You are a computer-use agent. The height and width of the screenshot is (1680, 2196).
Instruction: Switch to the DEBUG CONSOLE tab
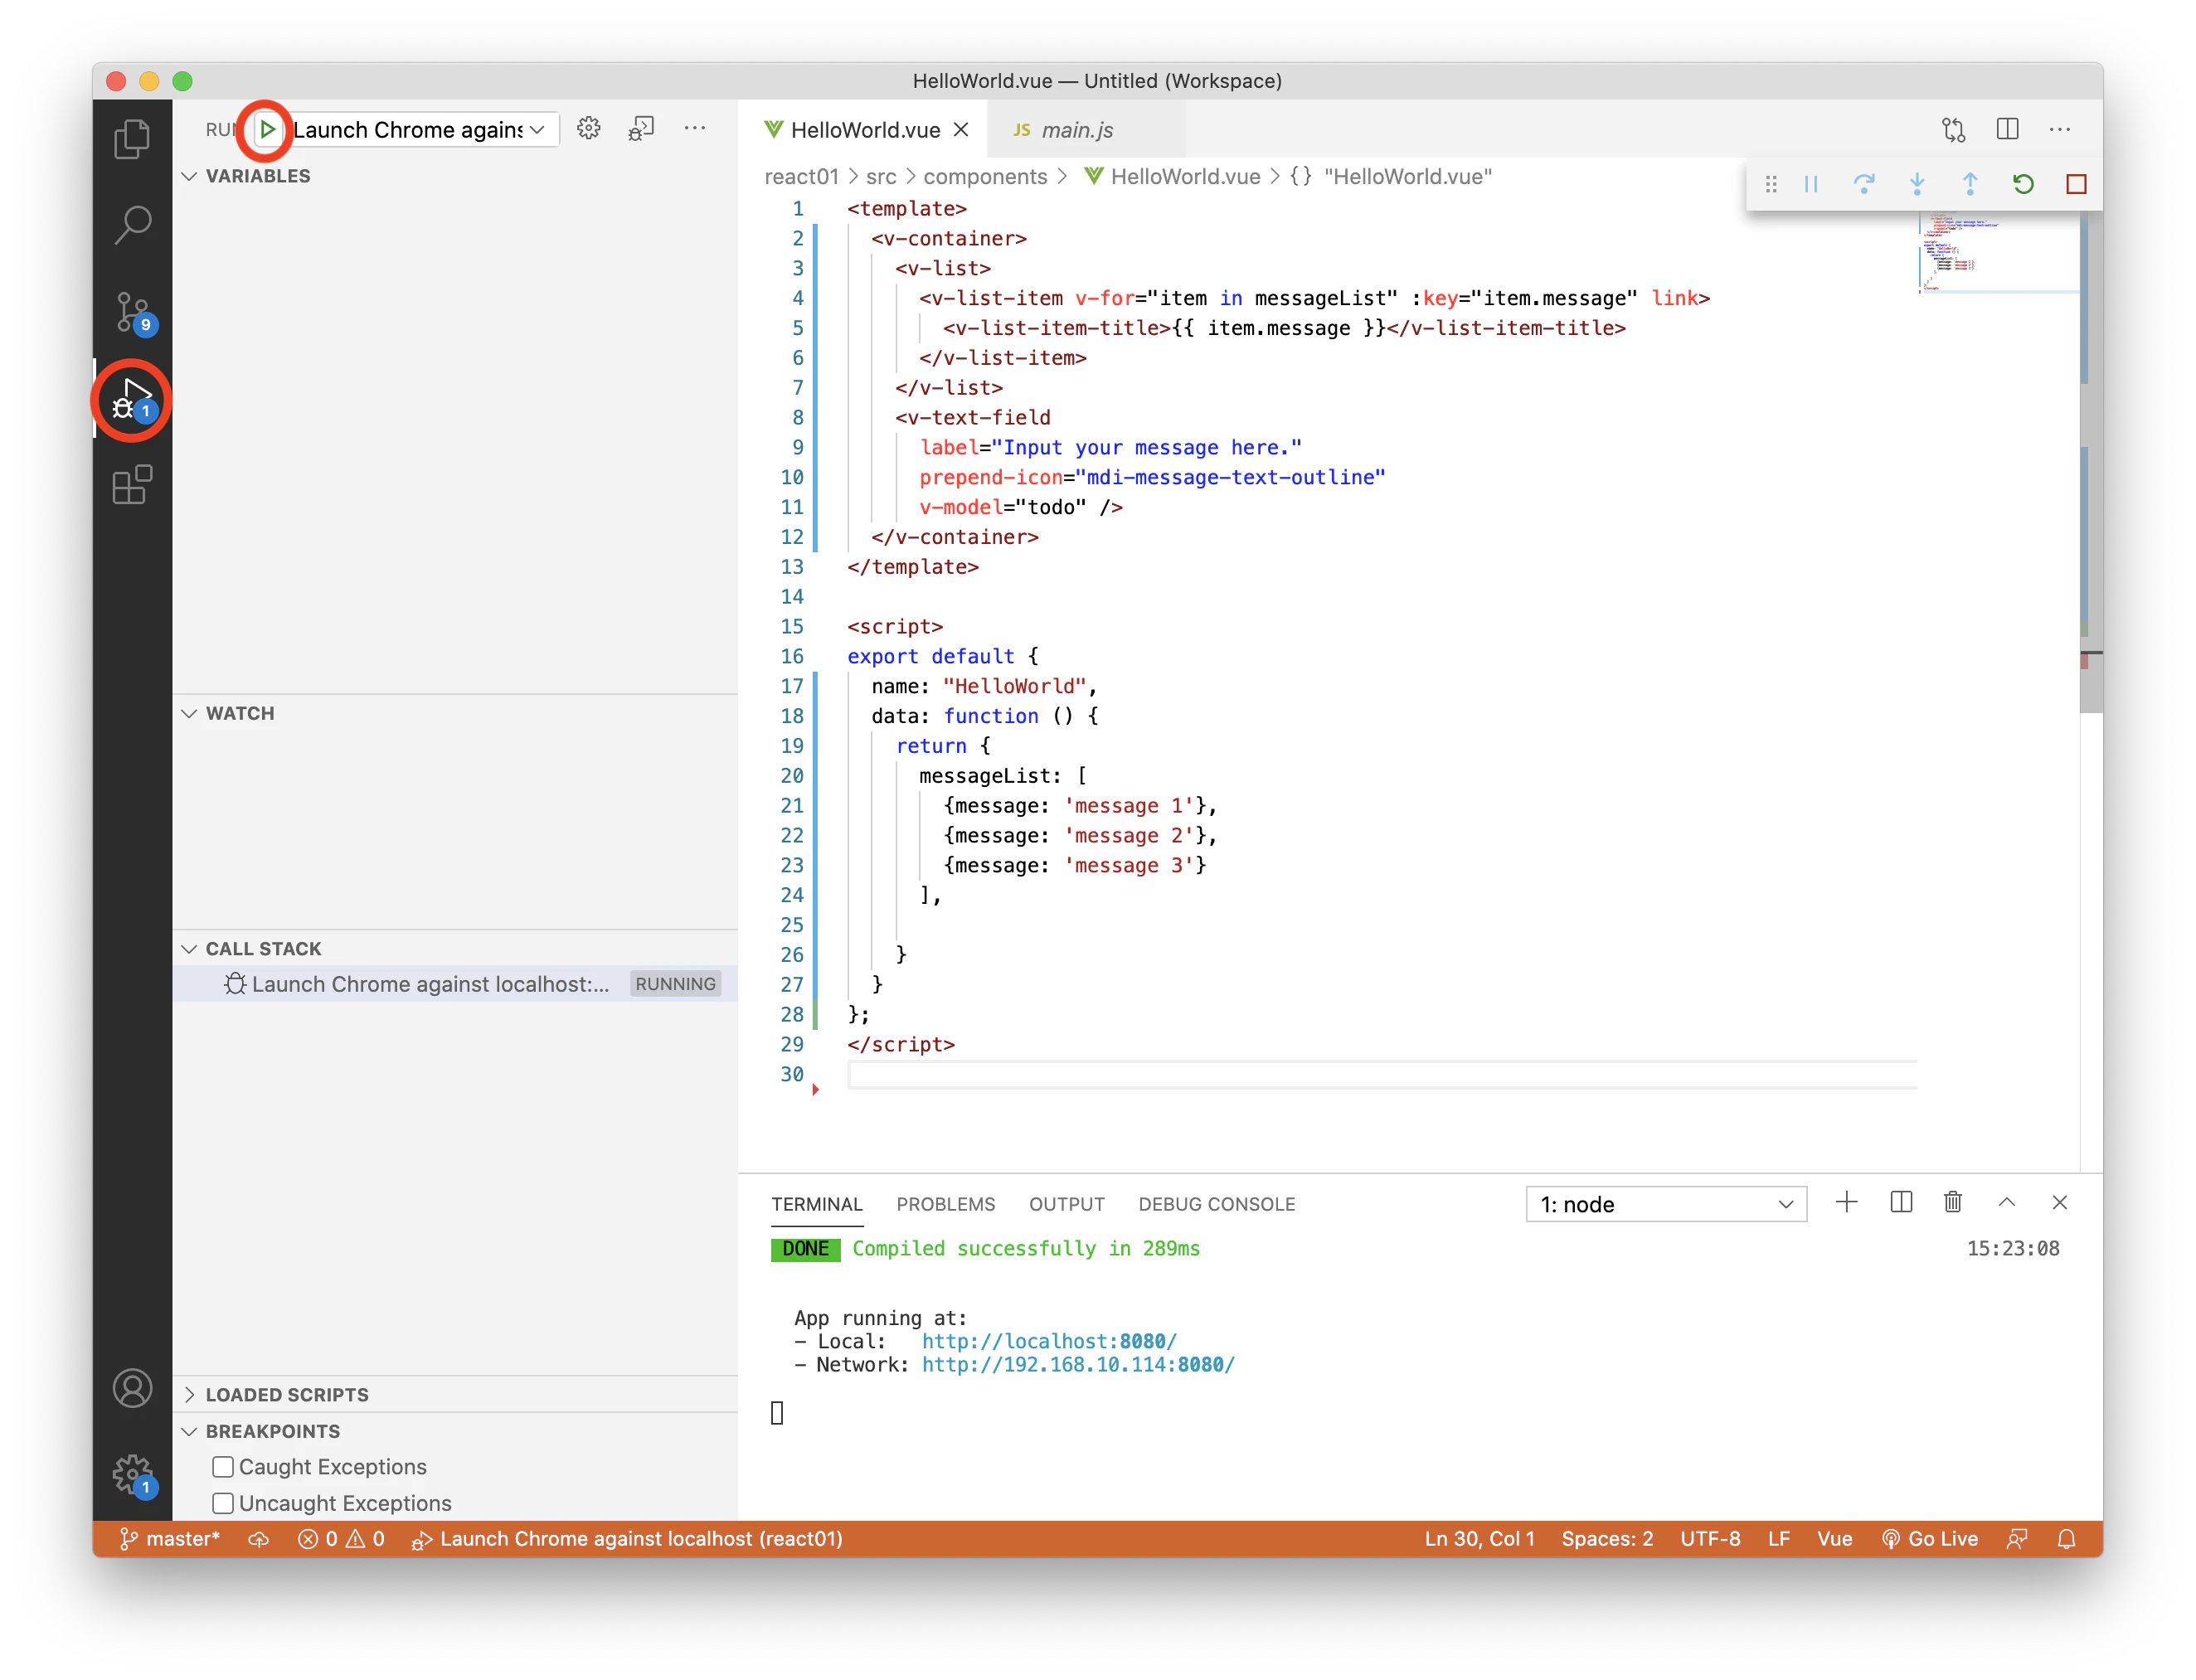tap(1217, 1204)
